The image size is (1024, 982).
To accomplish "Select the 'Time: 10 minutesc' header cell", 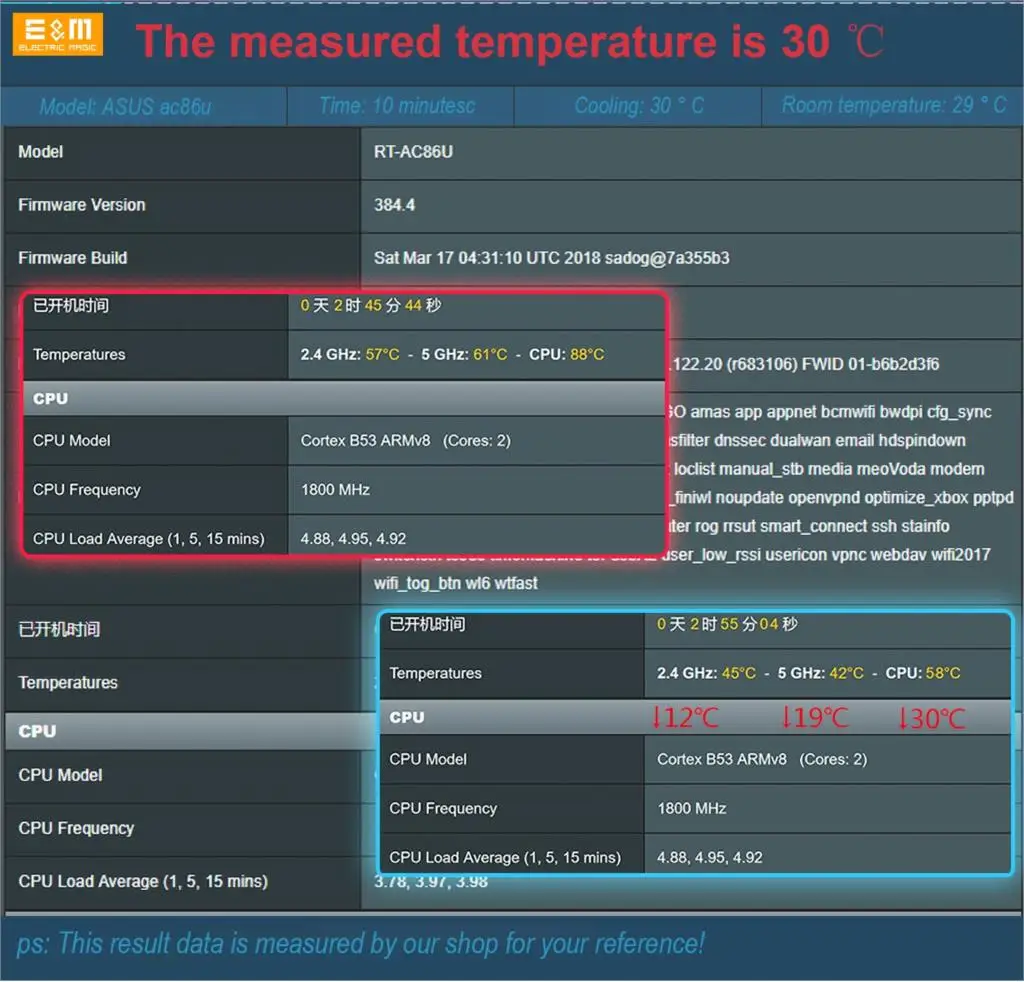I will [396, 106].
